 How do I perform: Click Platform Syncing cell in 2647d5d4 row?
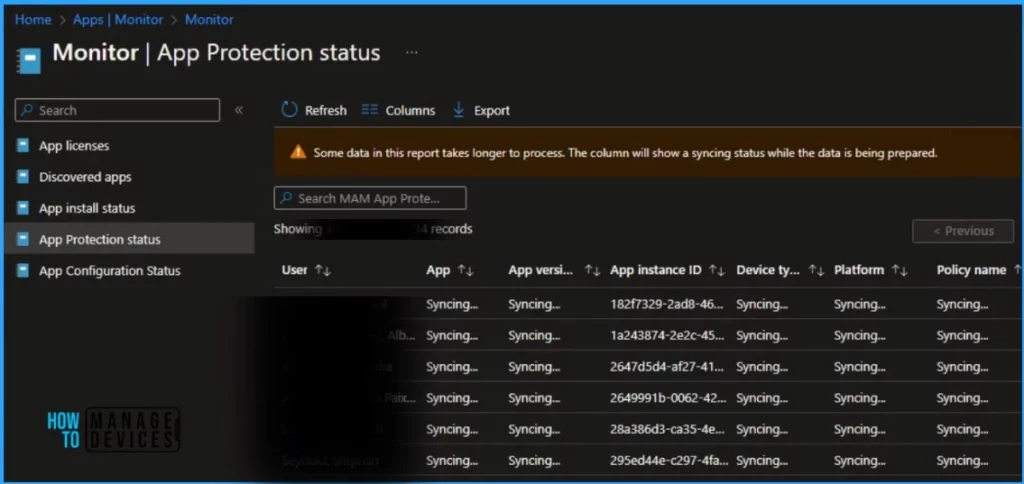click(x=859, y=366)
